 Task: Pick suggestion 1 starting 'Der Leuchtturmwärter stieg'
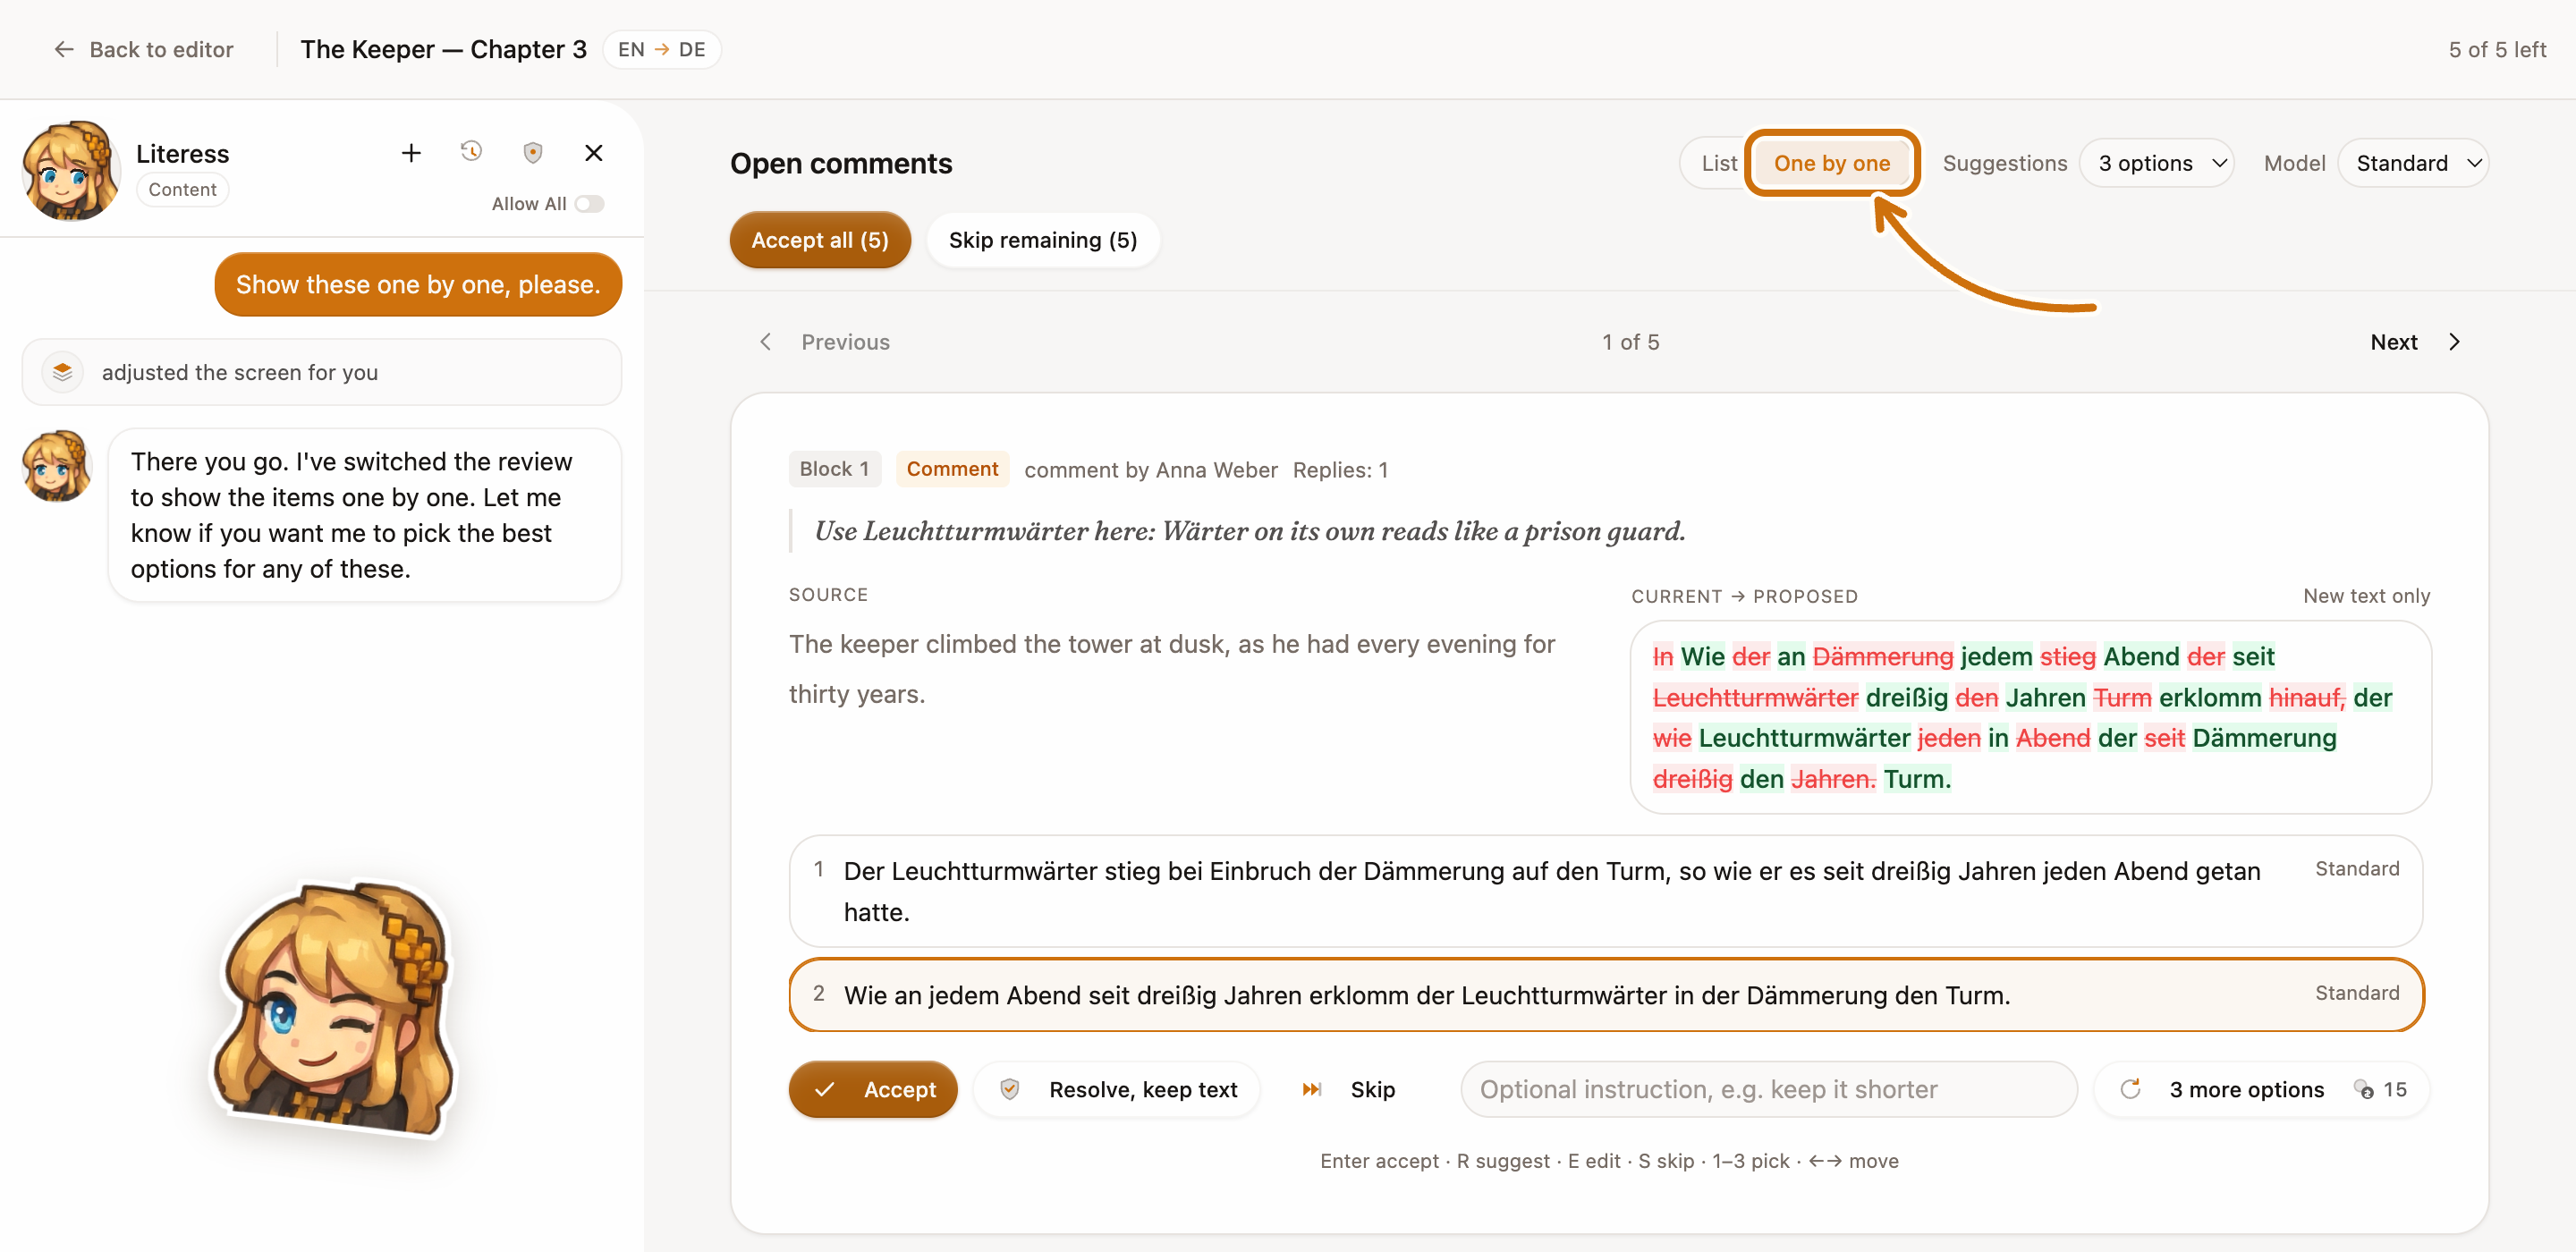[1605, 891]
